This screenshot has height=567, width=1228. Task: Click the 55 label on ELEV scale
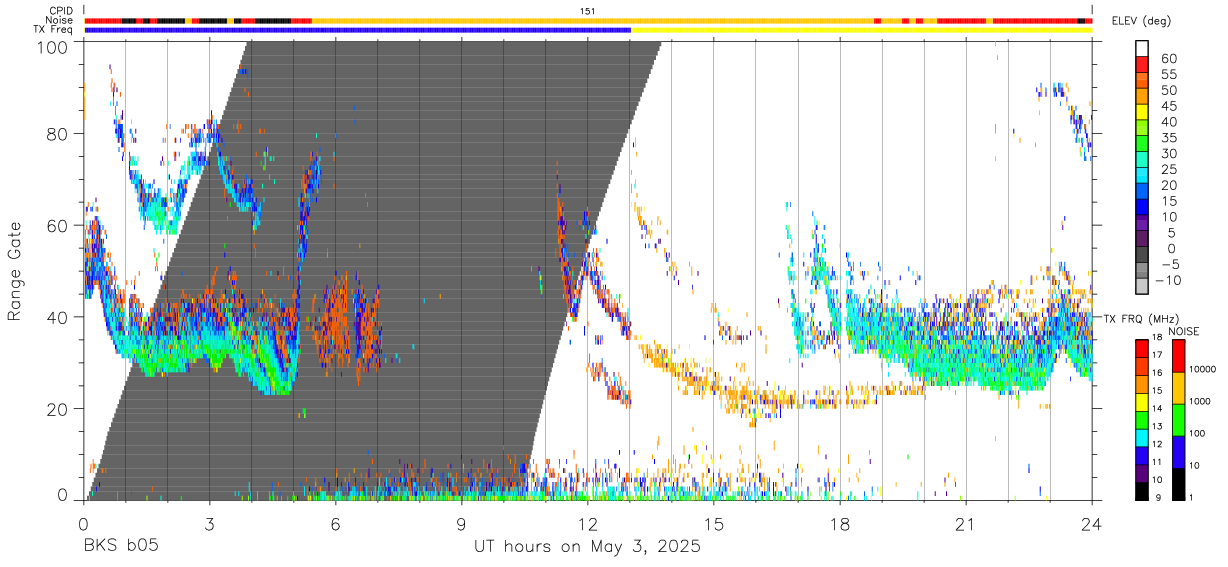tap(1167, 75)
